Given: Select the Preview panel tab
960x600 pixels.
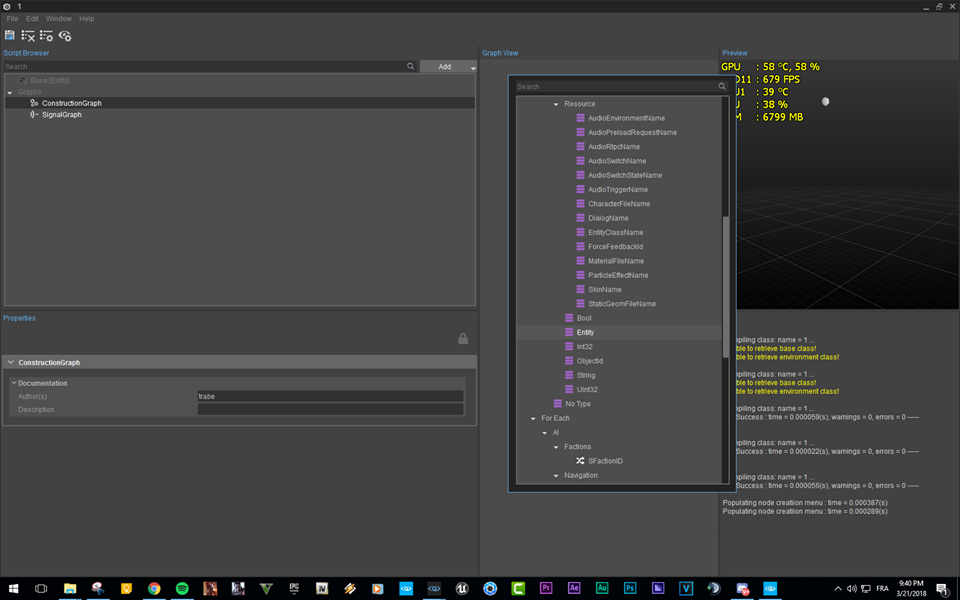Looking at the screenshot, I should [735, 53].
